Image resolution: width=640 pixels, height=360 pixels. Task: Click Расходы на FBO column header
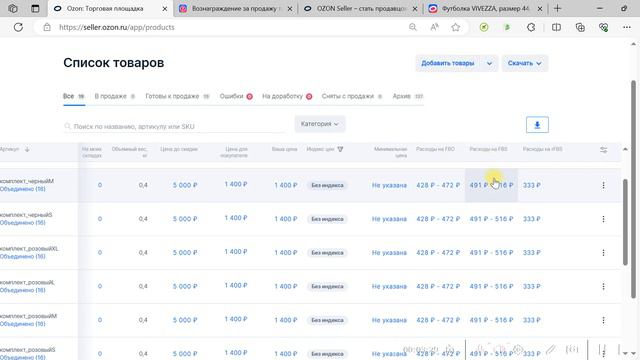pos(435,149)
